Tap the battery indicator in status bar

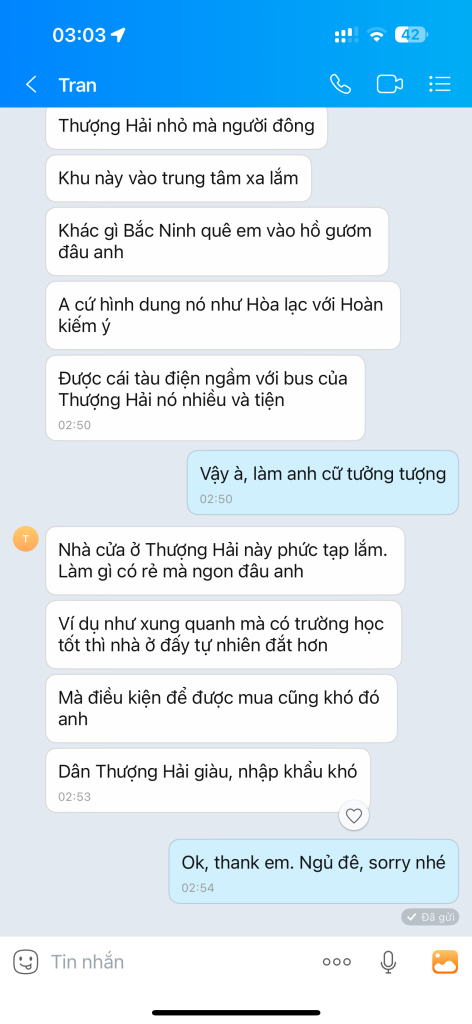(x=411, y=35)
